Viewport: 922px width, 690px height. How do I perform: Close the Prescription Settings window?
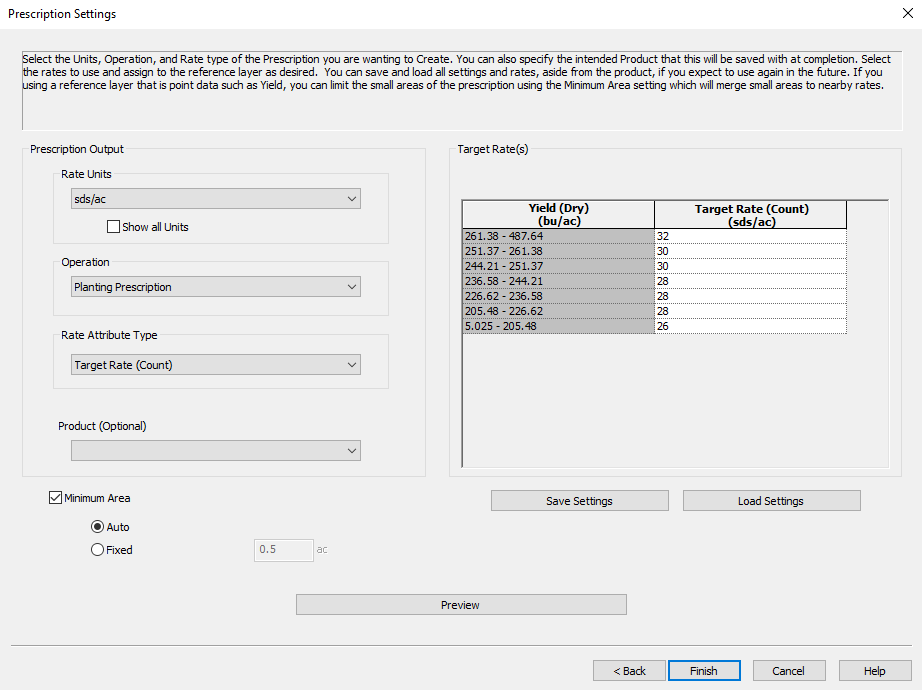point(907,13)
